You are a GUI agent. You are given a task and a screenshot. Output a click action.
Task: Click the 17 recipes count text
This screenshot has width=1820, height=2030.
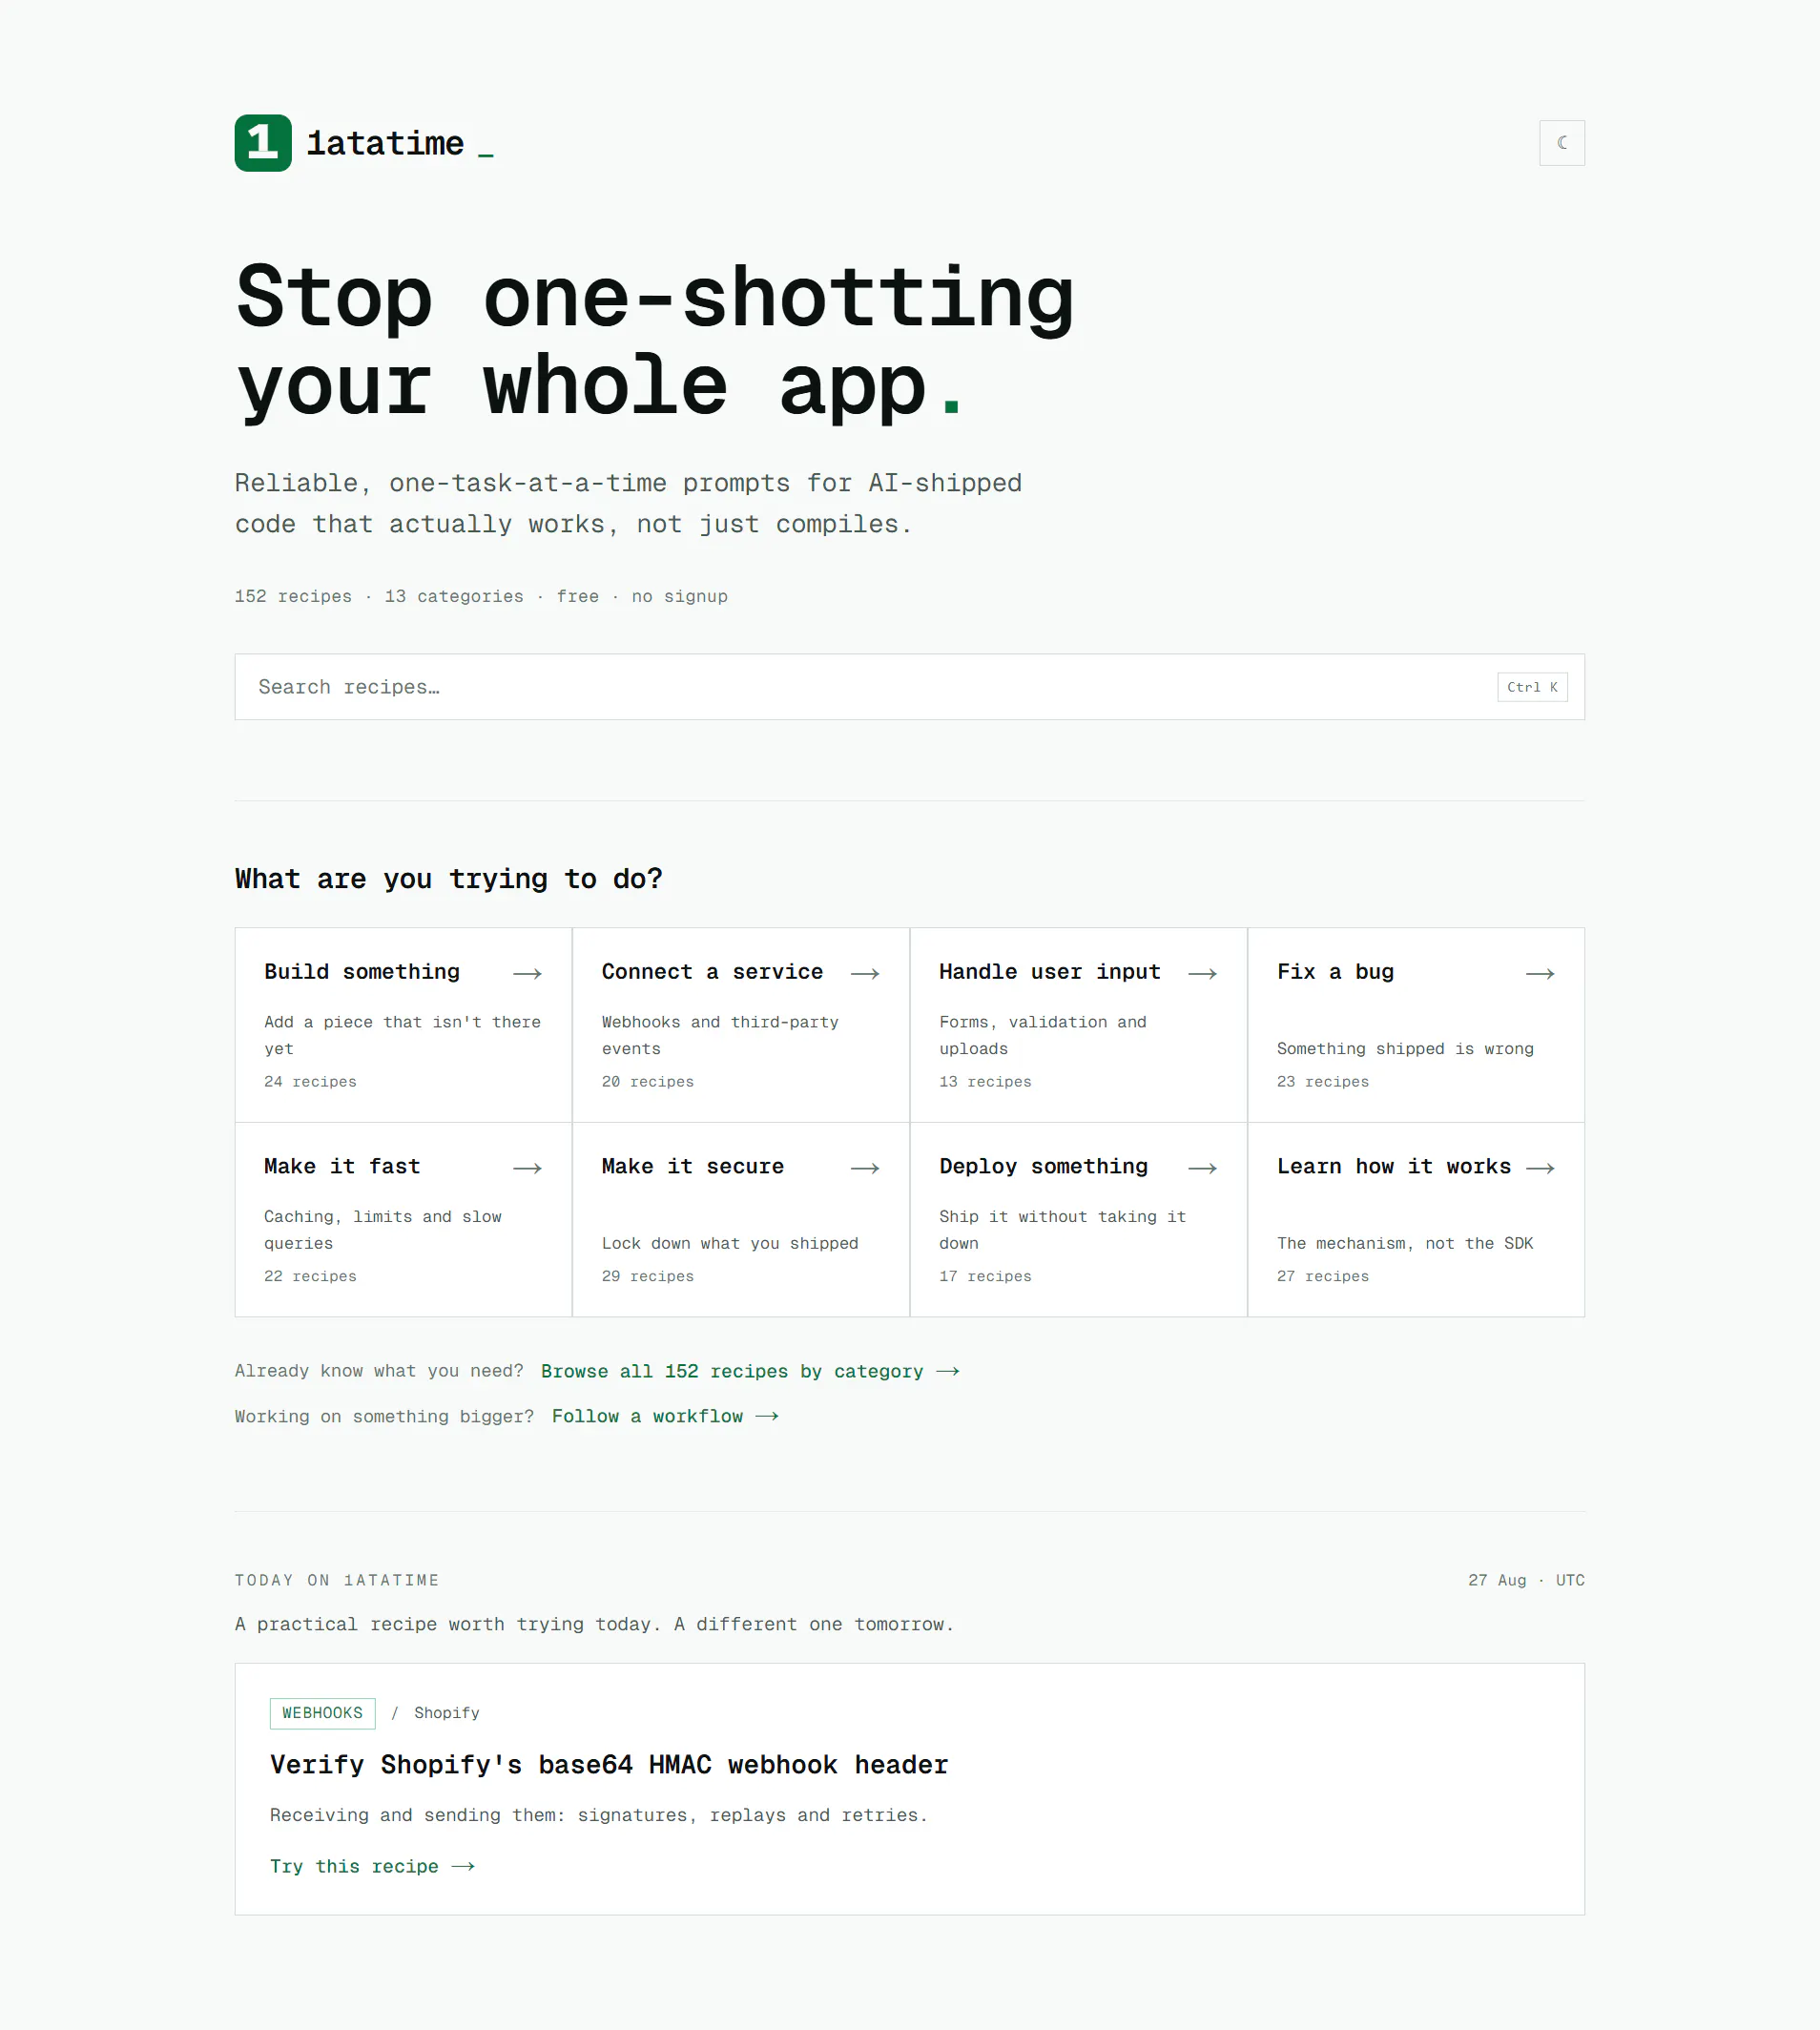(x=985, y=1276)
